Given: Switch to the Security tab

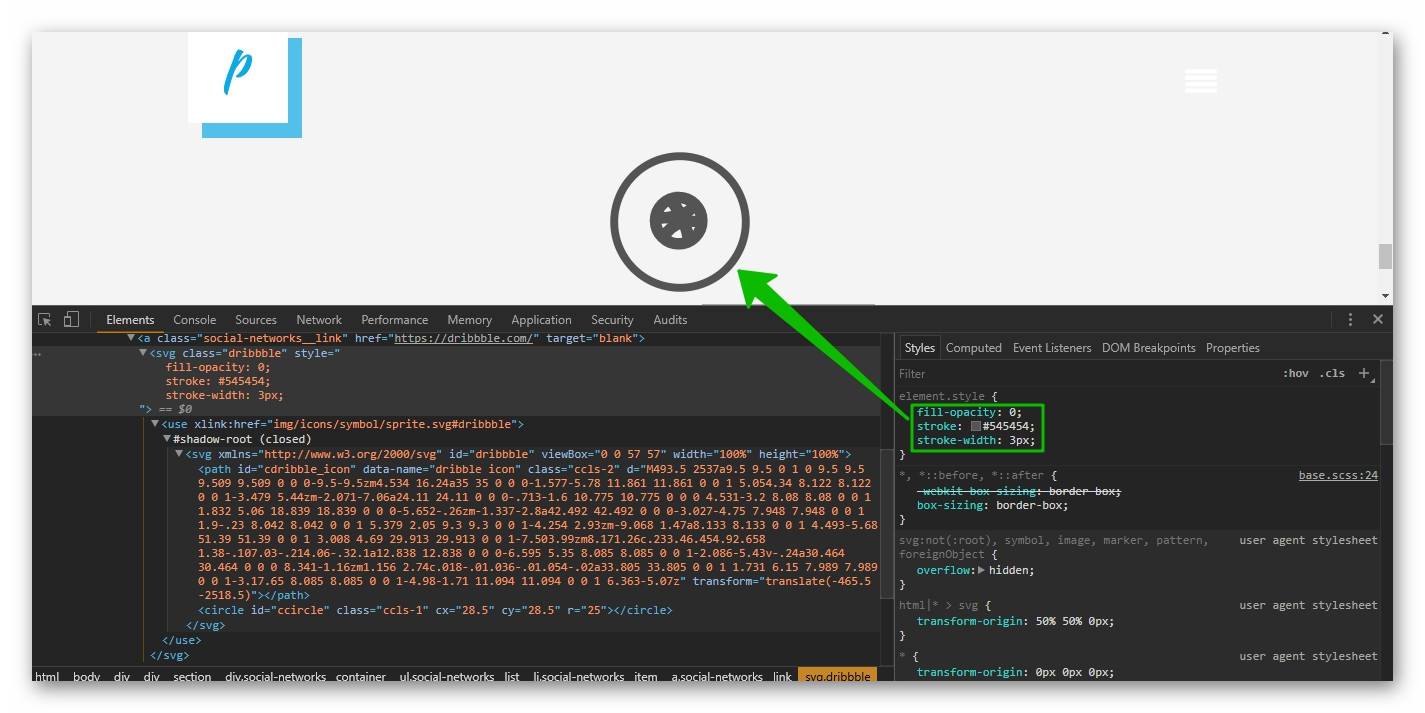Looking at the screenshot, I should [612, 320].
